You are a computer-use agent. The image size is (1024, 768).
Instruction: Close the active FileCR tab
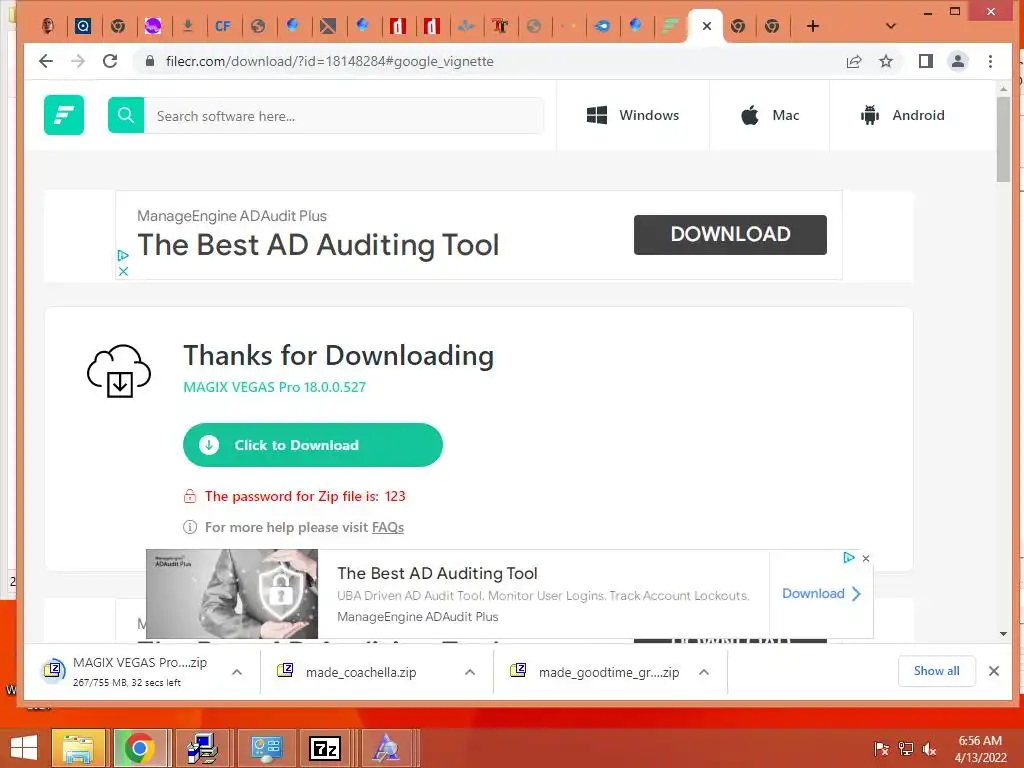tap(707, 26)
